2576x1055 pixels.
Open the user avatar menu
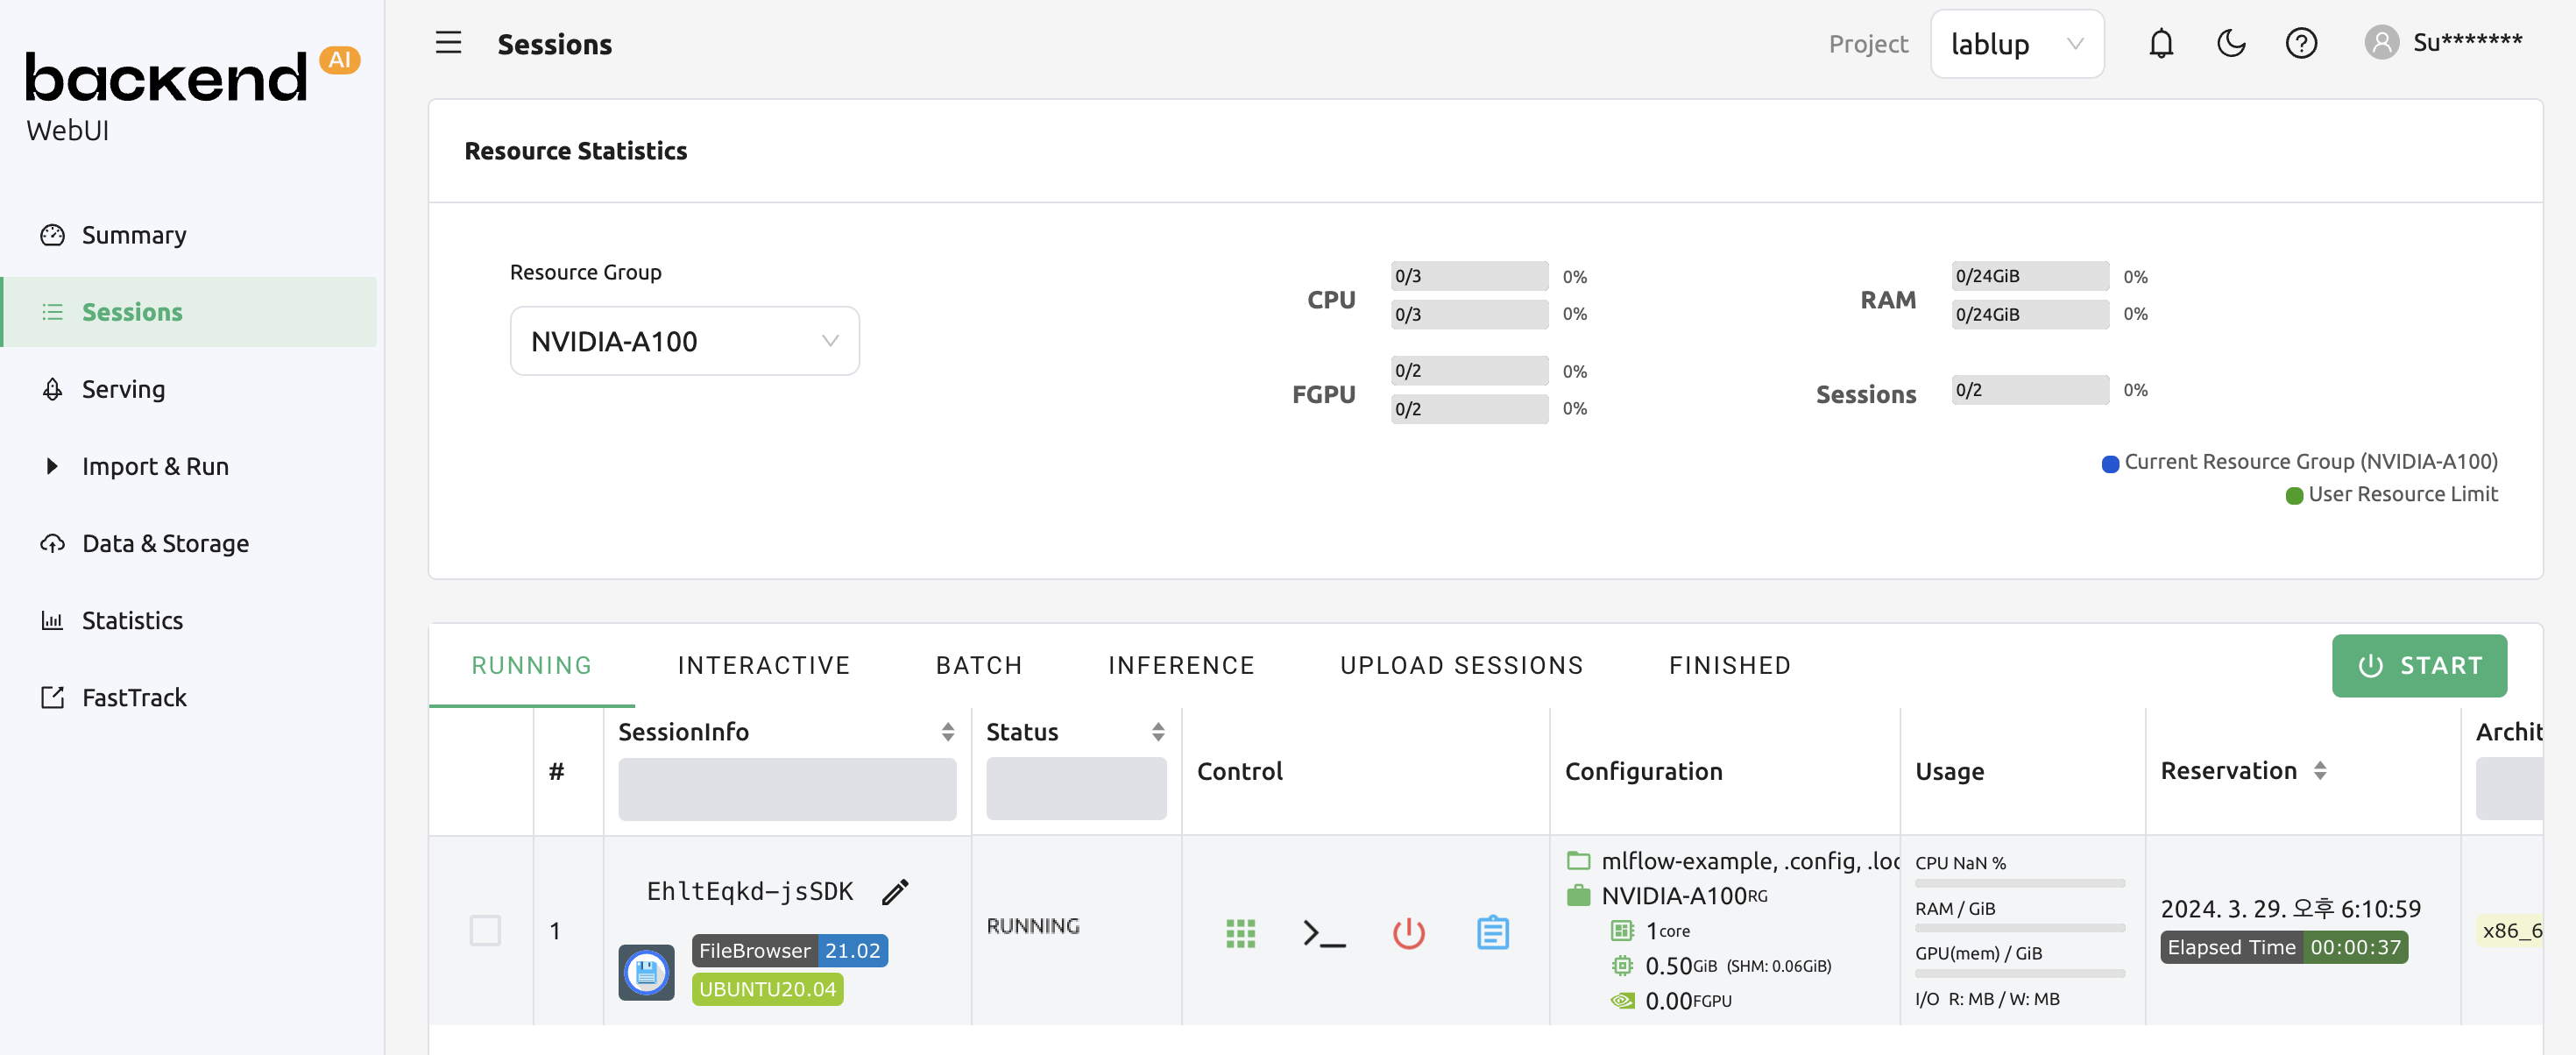coord(2443,43)
